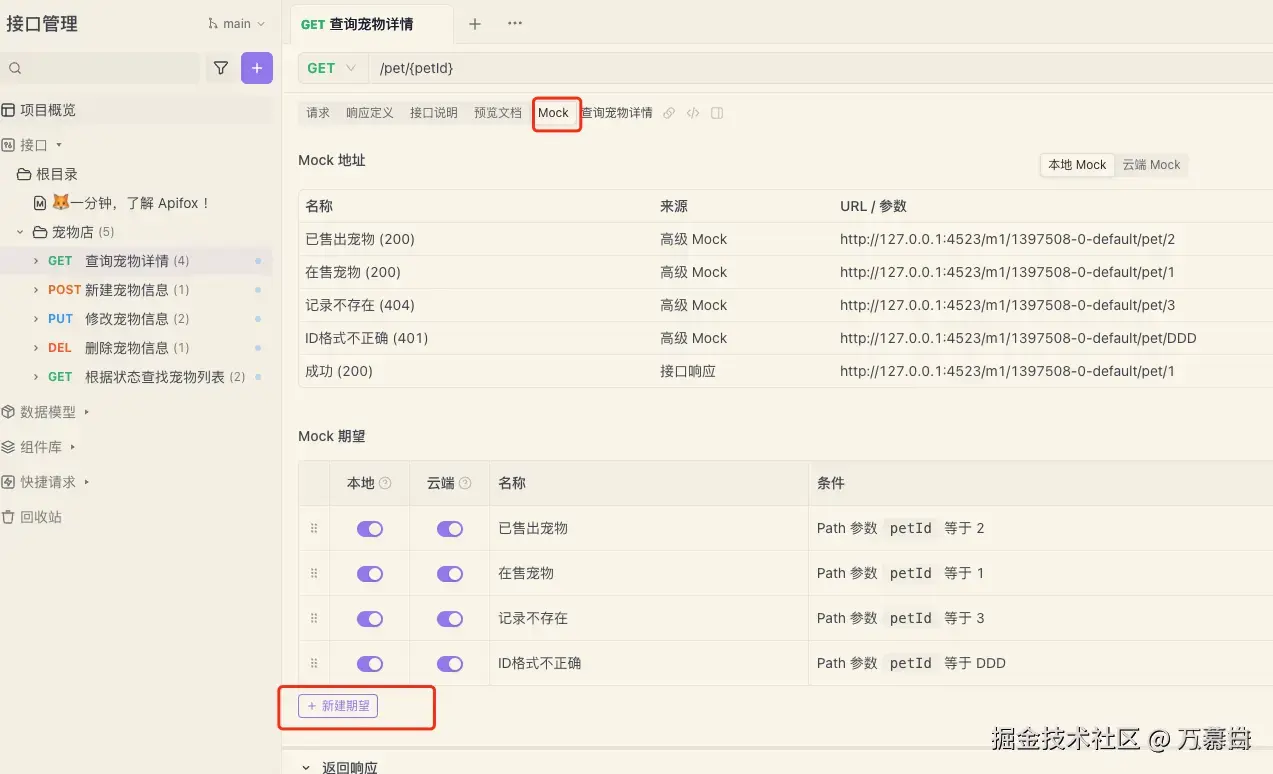The height and width of the screenshot is (774, 1273).
Task: Click the purple plus add button
Action: coord(257,68)
